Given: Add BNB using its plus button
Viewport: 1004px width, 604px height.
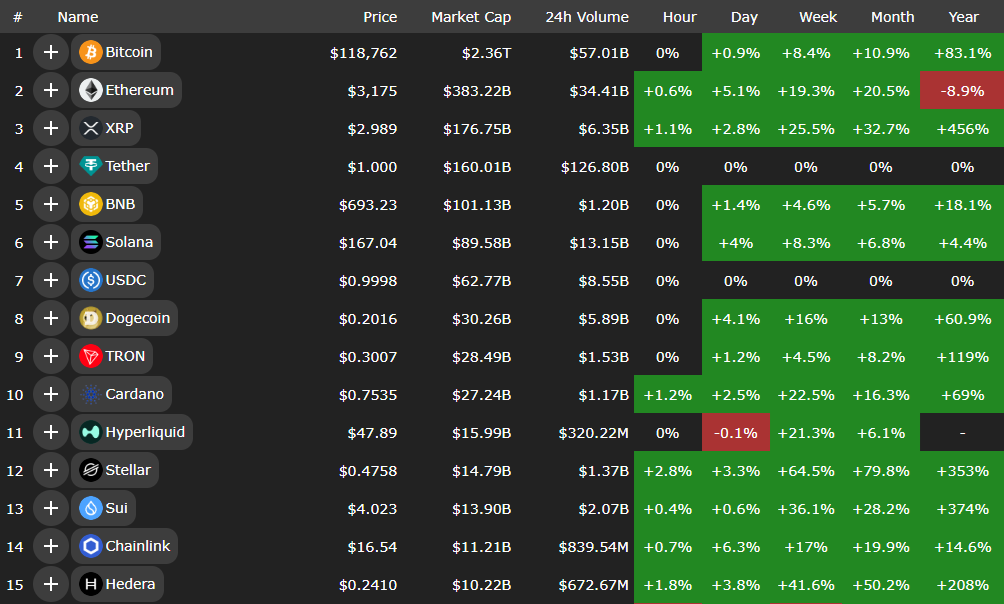Looking at the screenshot, I should pos(50,204).
